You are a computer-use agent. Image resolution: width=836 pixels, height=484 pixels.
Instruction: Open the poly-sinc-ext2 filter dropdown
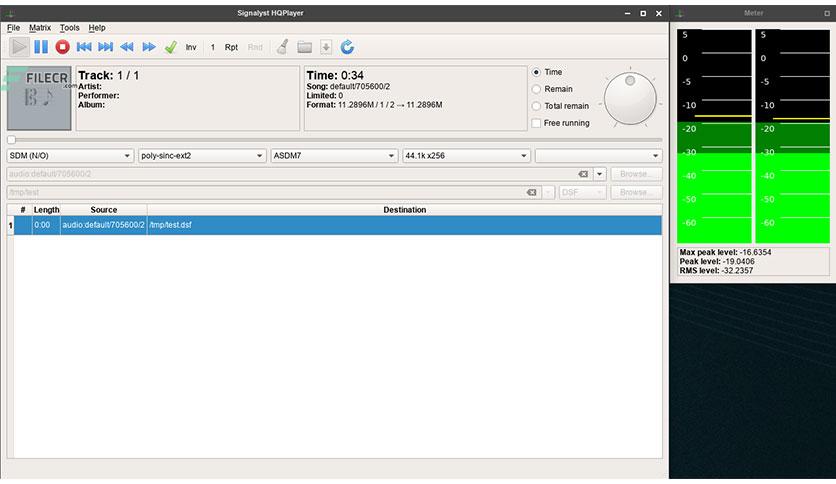[x=202, y=156]
